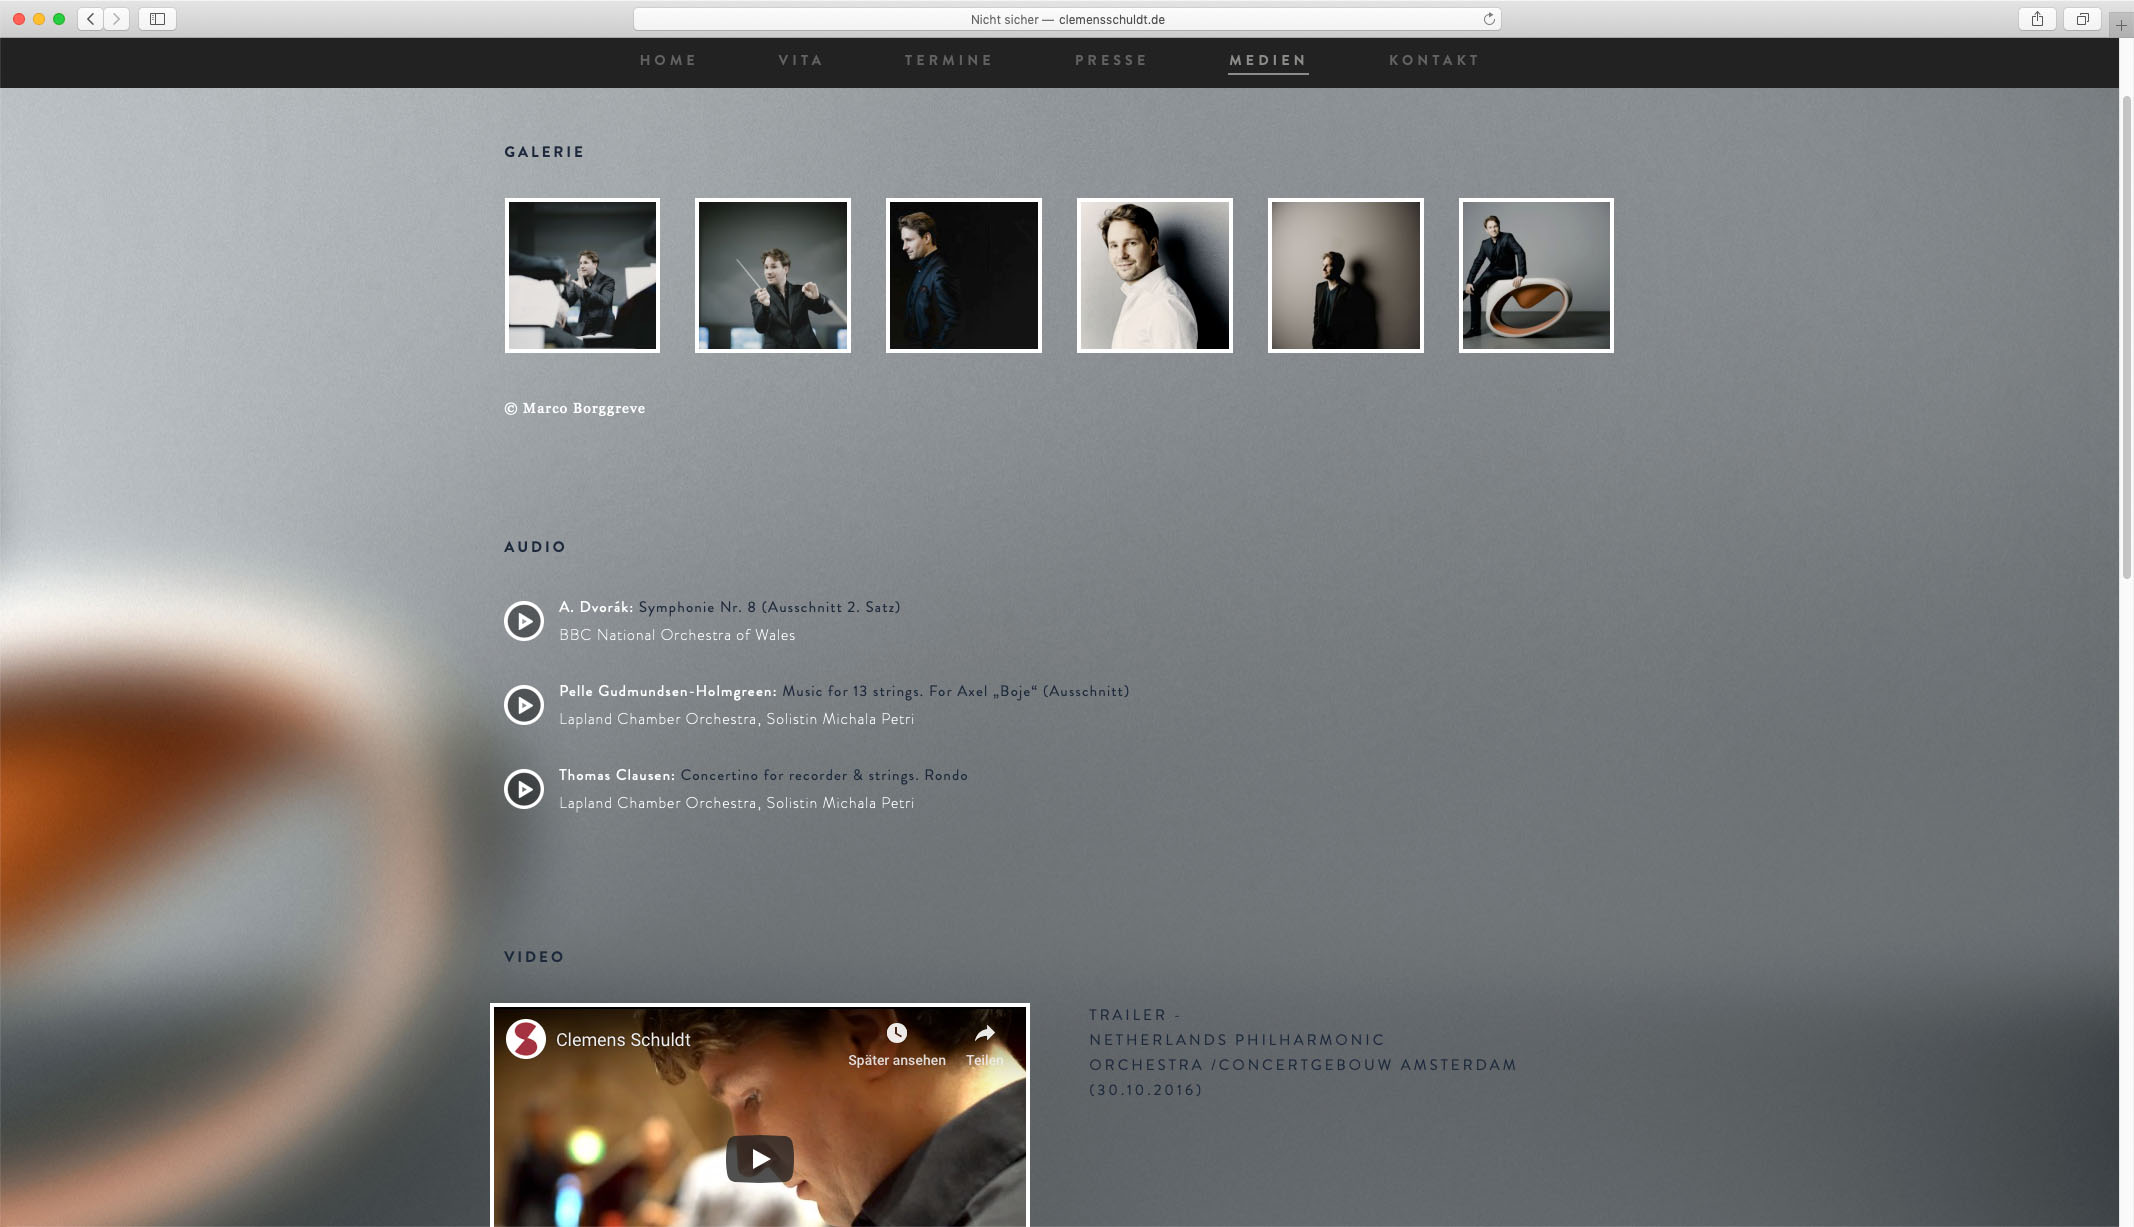Open gallery photo with sculpture chair
Screen dimensions: 2134x1227
coord(1536,275)
